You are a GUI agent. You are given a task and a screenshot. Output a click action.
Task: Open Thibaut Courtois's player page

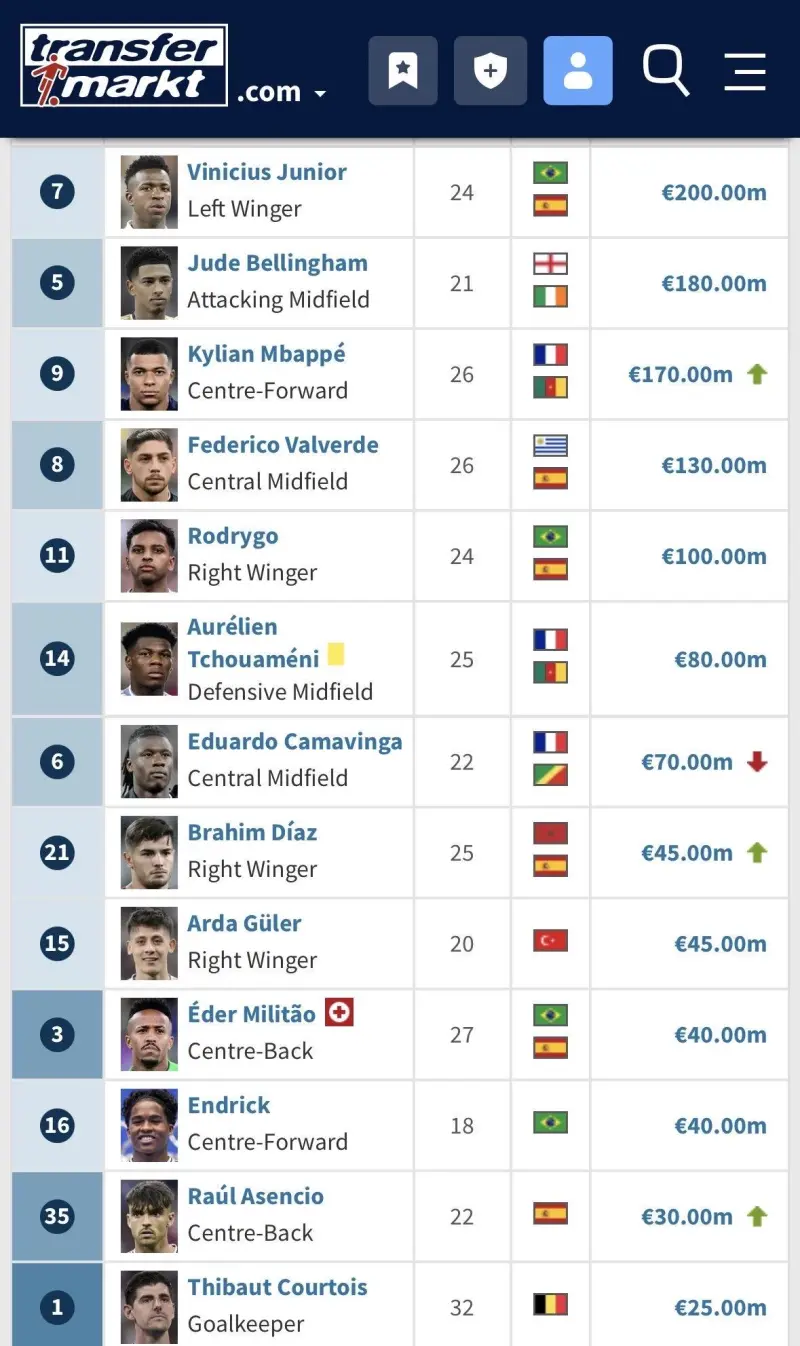coord(277,1287)
